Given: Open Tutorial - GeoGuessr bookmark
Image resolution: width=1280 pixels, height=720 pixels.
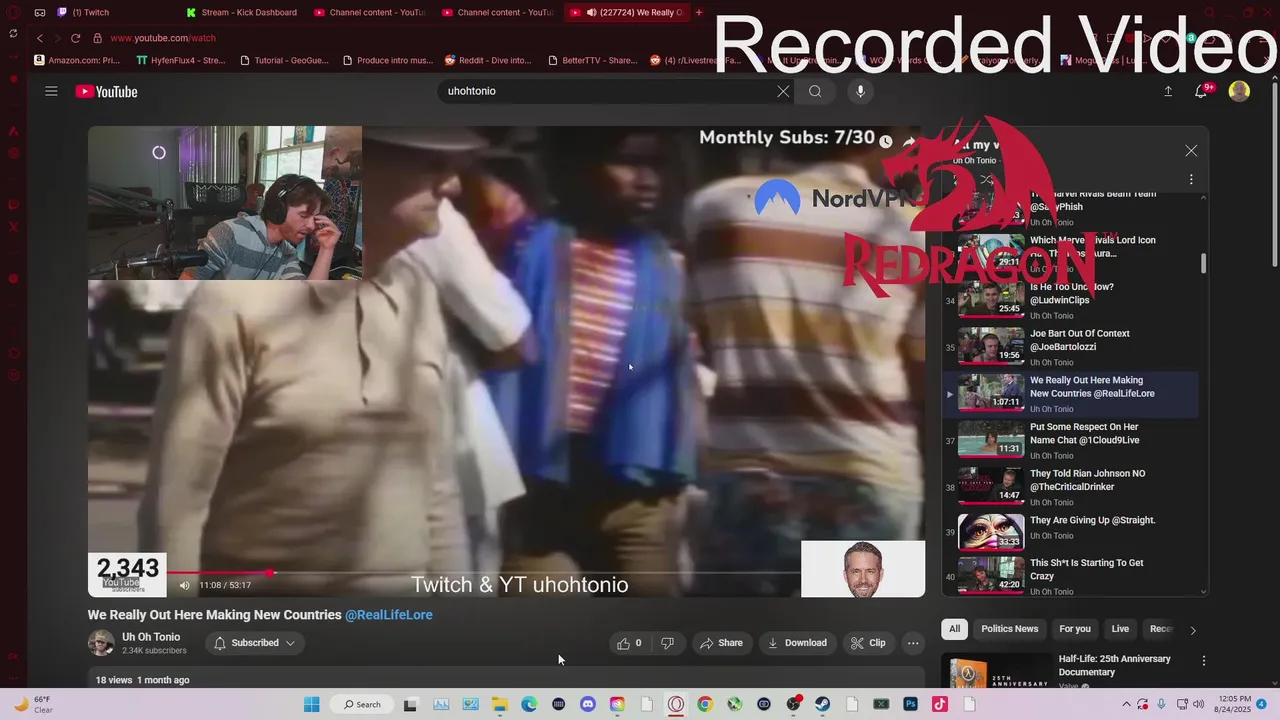Looking at the screenshot, I should (x=285, y=60).
